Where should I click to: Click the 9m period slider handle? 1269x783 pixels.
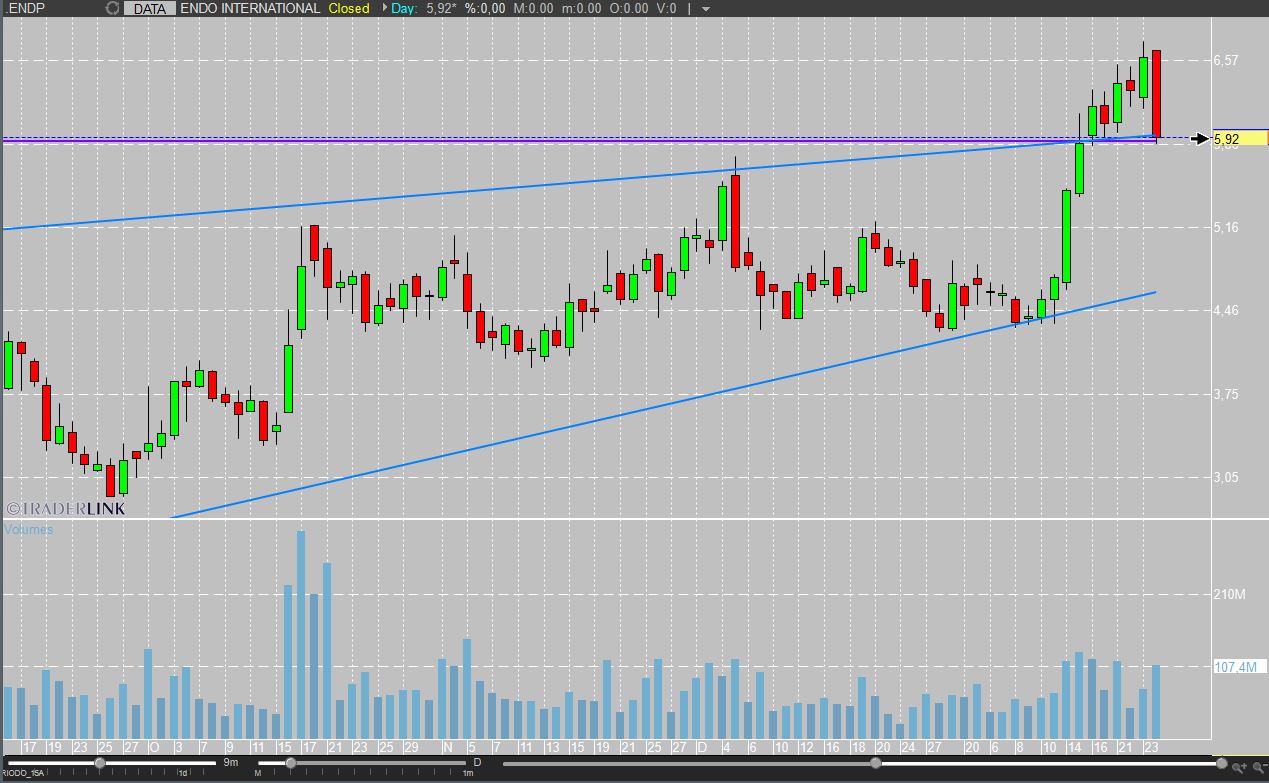(100, 764)
